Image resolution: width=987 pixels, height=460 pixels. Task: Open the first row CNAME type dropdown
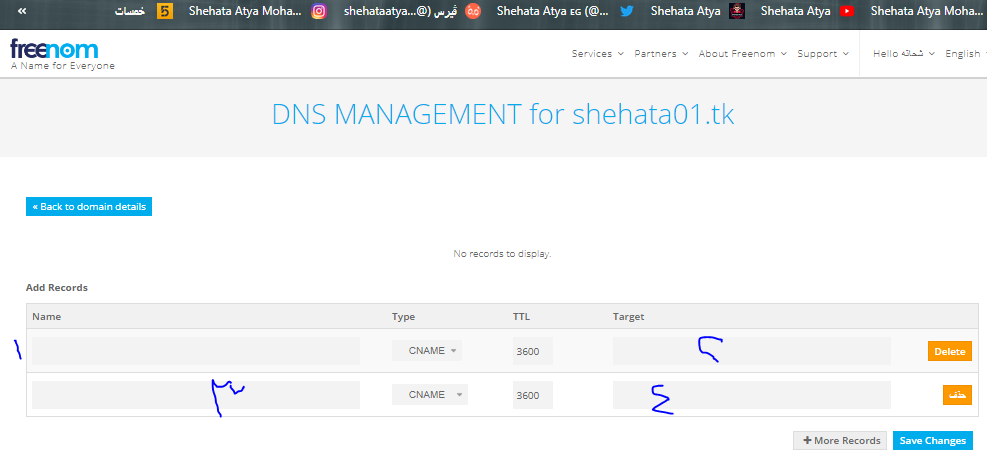[x=427, y=351]
